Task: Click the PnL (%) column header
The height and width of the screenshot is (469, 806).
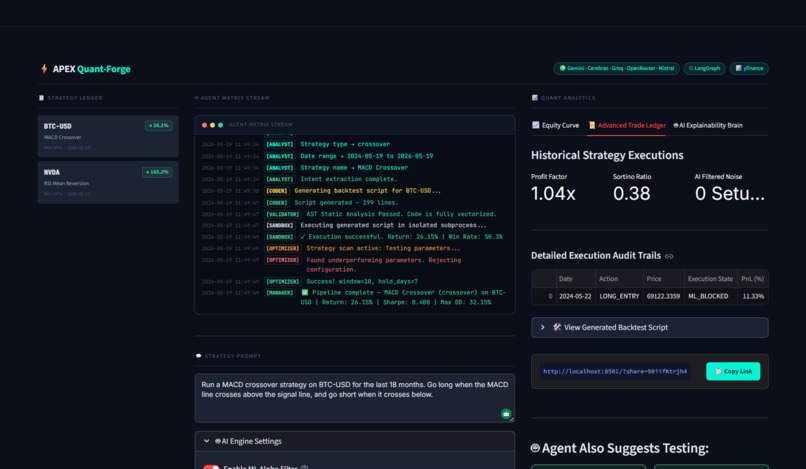Action: [753, 279]
